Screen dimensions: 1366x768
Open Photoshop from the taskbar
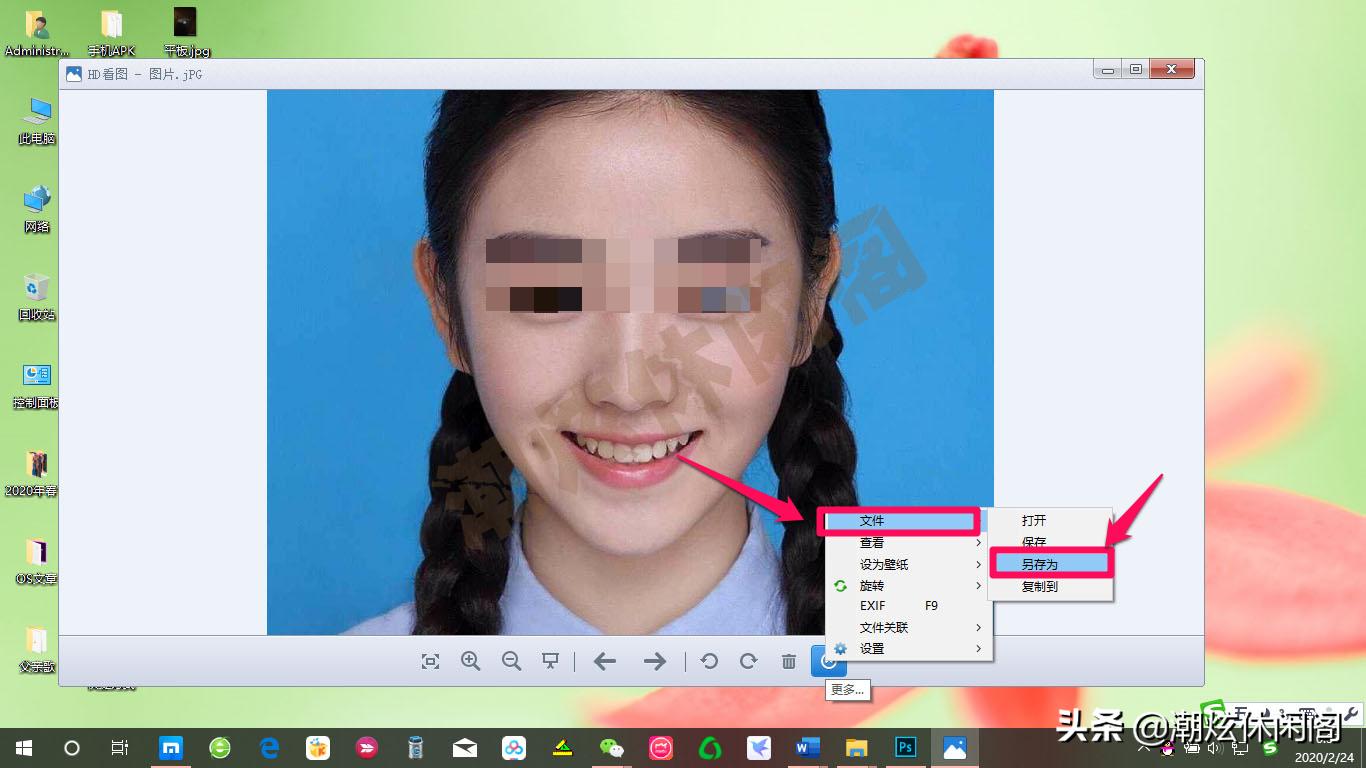(905, 747)
